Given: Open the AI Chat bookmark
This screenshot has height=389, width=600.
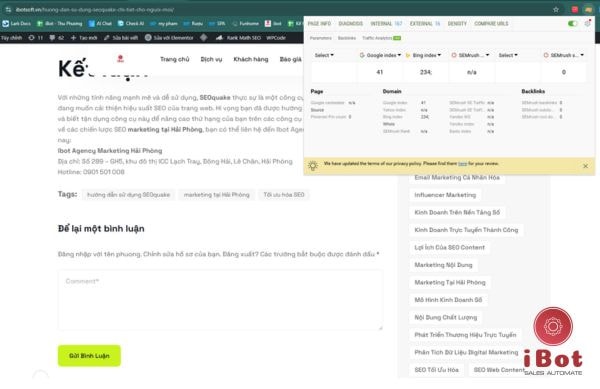Looking at the screenshot, I should (x=100, y=23).
